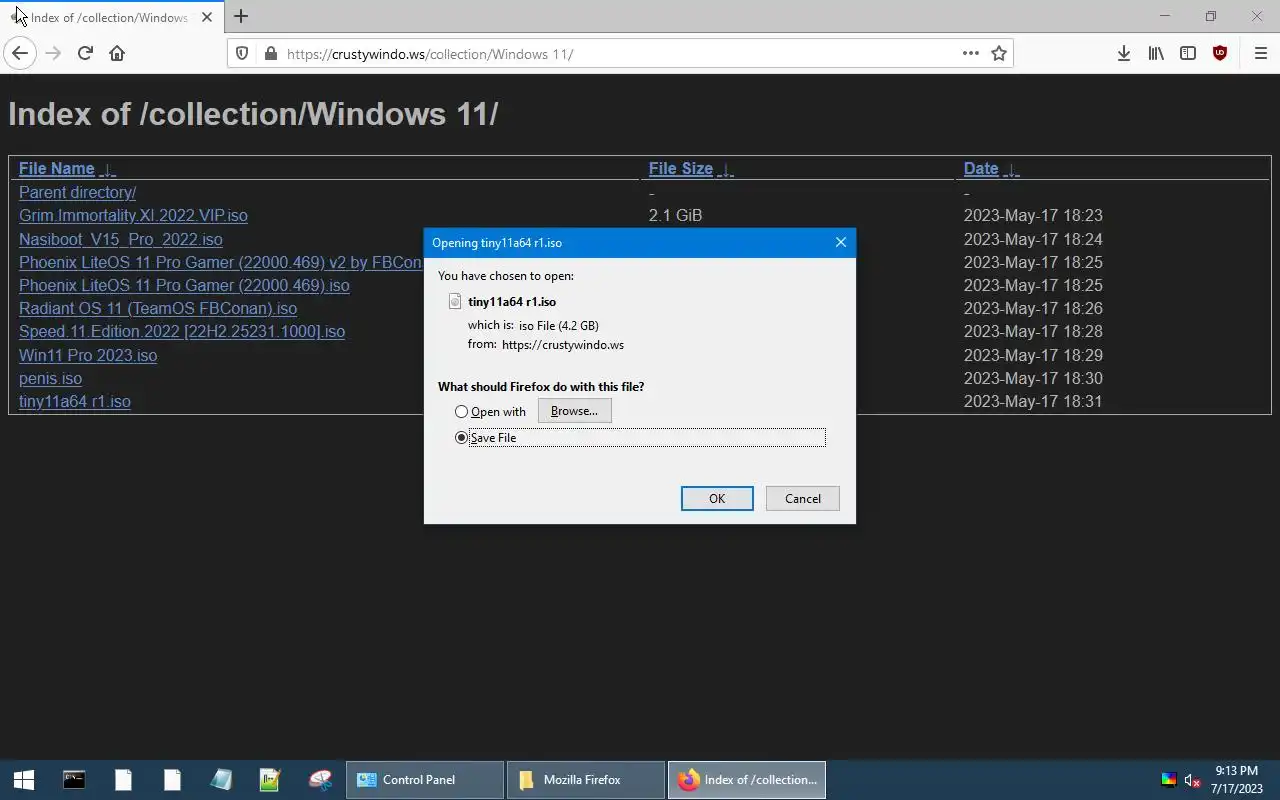Toggle File Size sort direction arrow
Screen dimensions: 1280x800
pos(726,169)
